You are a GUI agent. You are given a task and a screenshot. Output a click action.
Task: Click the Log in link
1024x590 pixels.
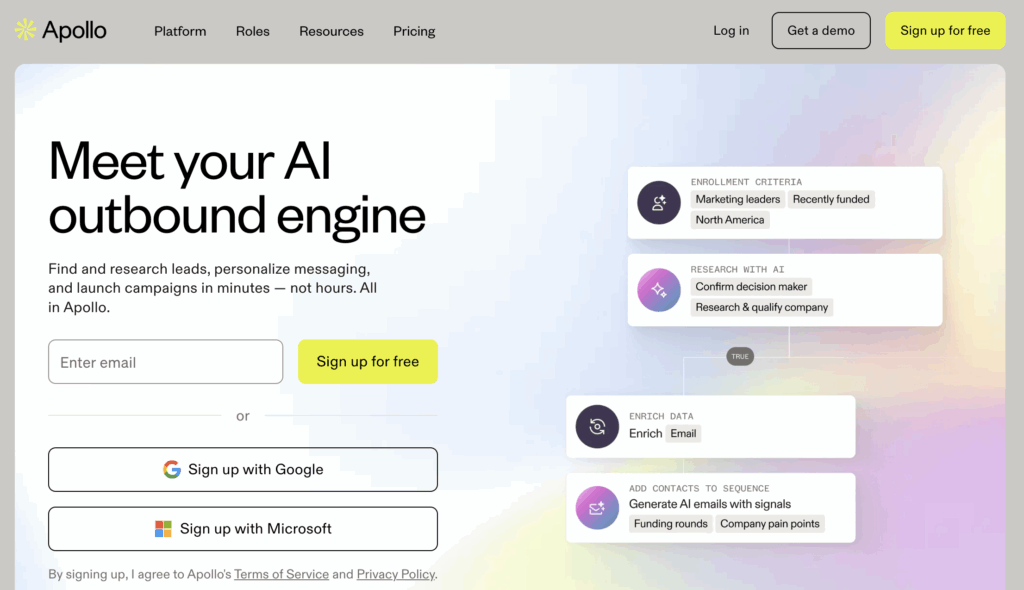(x=731, y=31)
